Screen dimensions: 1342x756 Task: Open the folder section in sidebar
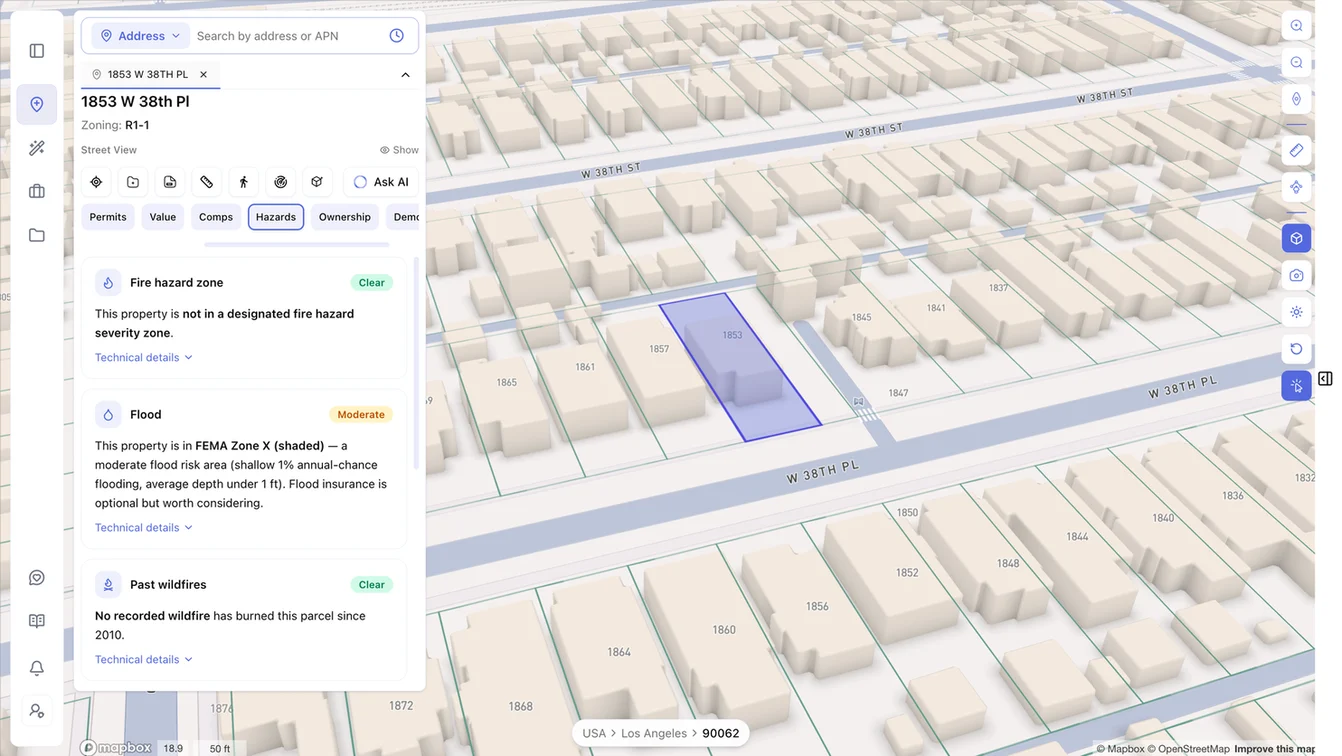click(37, 235)
